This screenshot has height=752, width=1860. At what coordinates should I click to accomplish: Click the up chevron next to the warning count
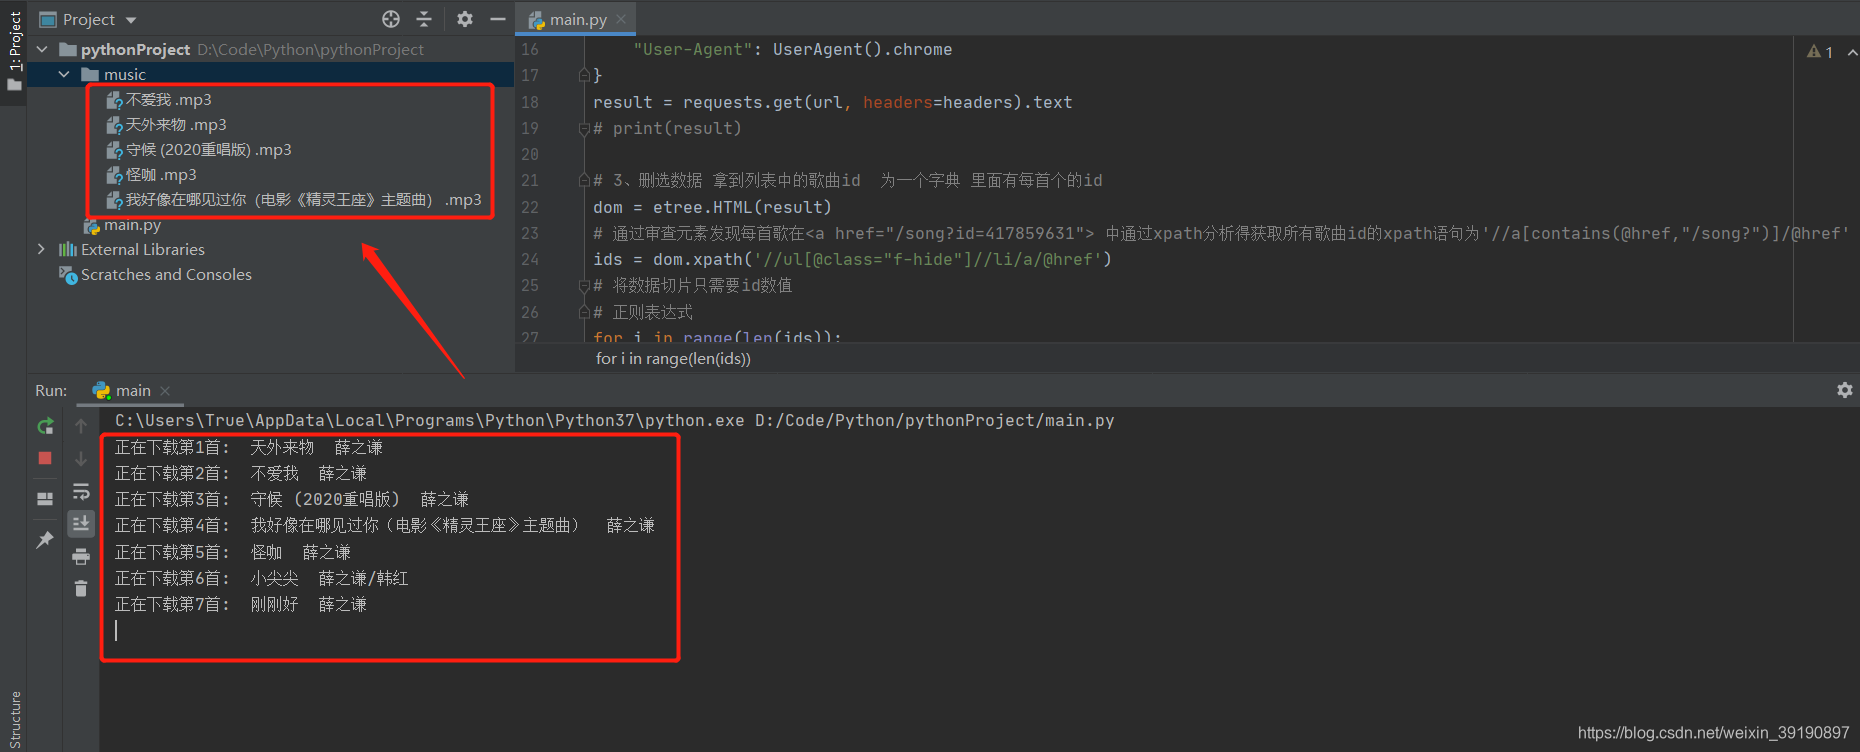point(1851,52)
